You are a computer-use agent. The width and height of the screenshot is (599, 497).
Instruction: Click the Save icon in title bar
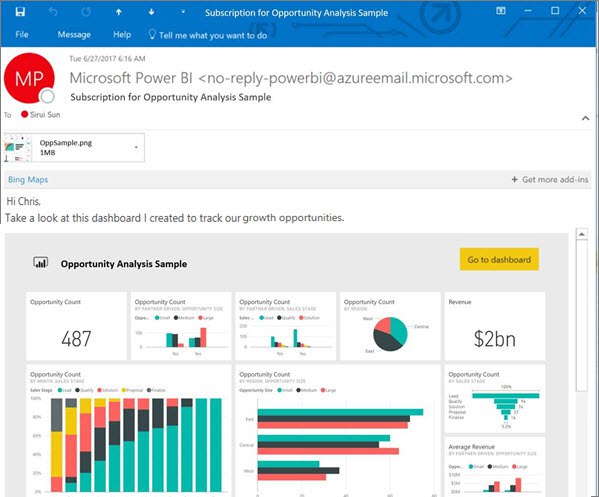20,12
